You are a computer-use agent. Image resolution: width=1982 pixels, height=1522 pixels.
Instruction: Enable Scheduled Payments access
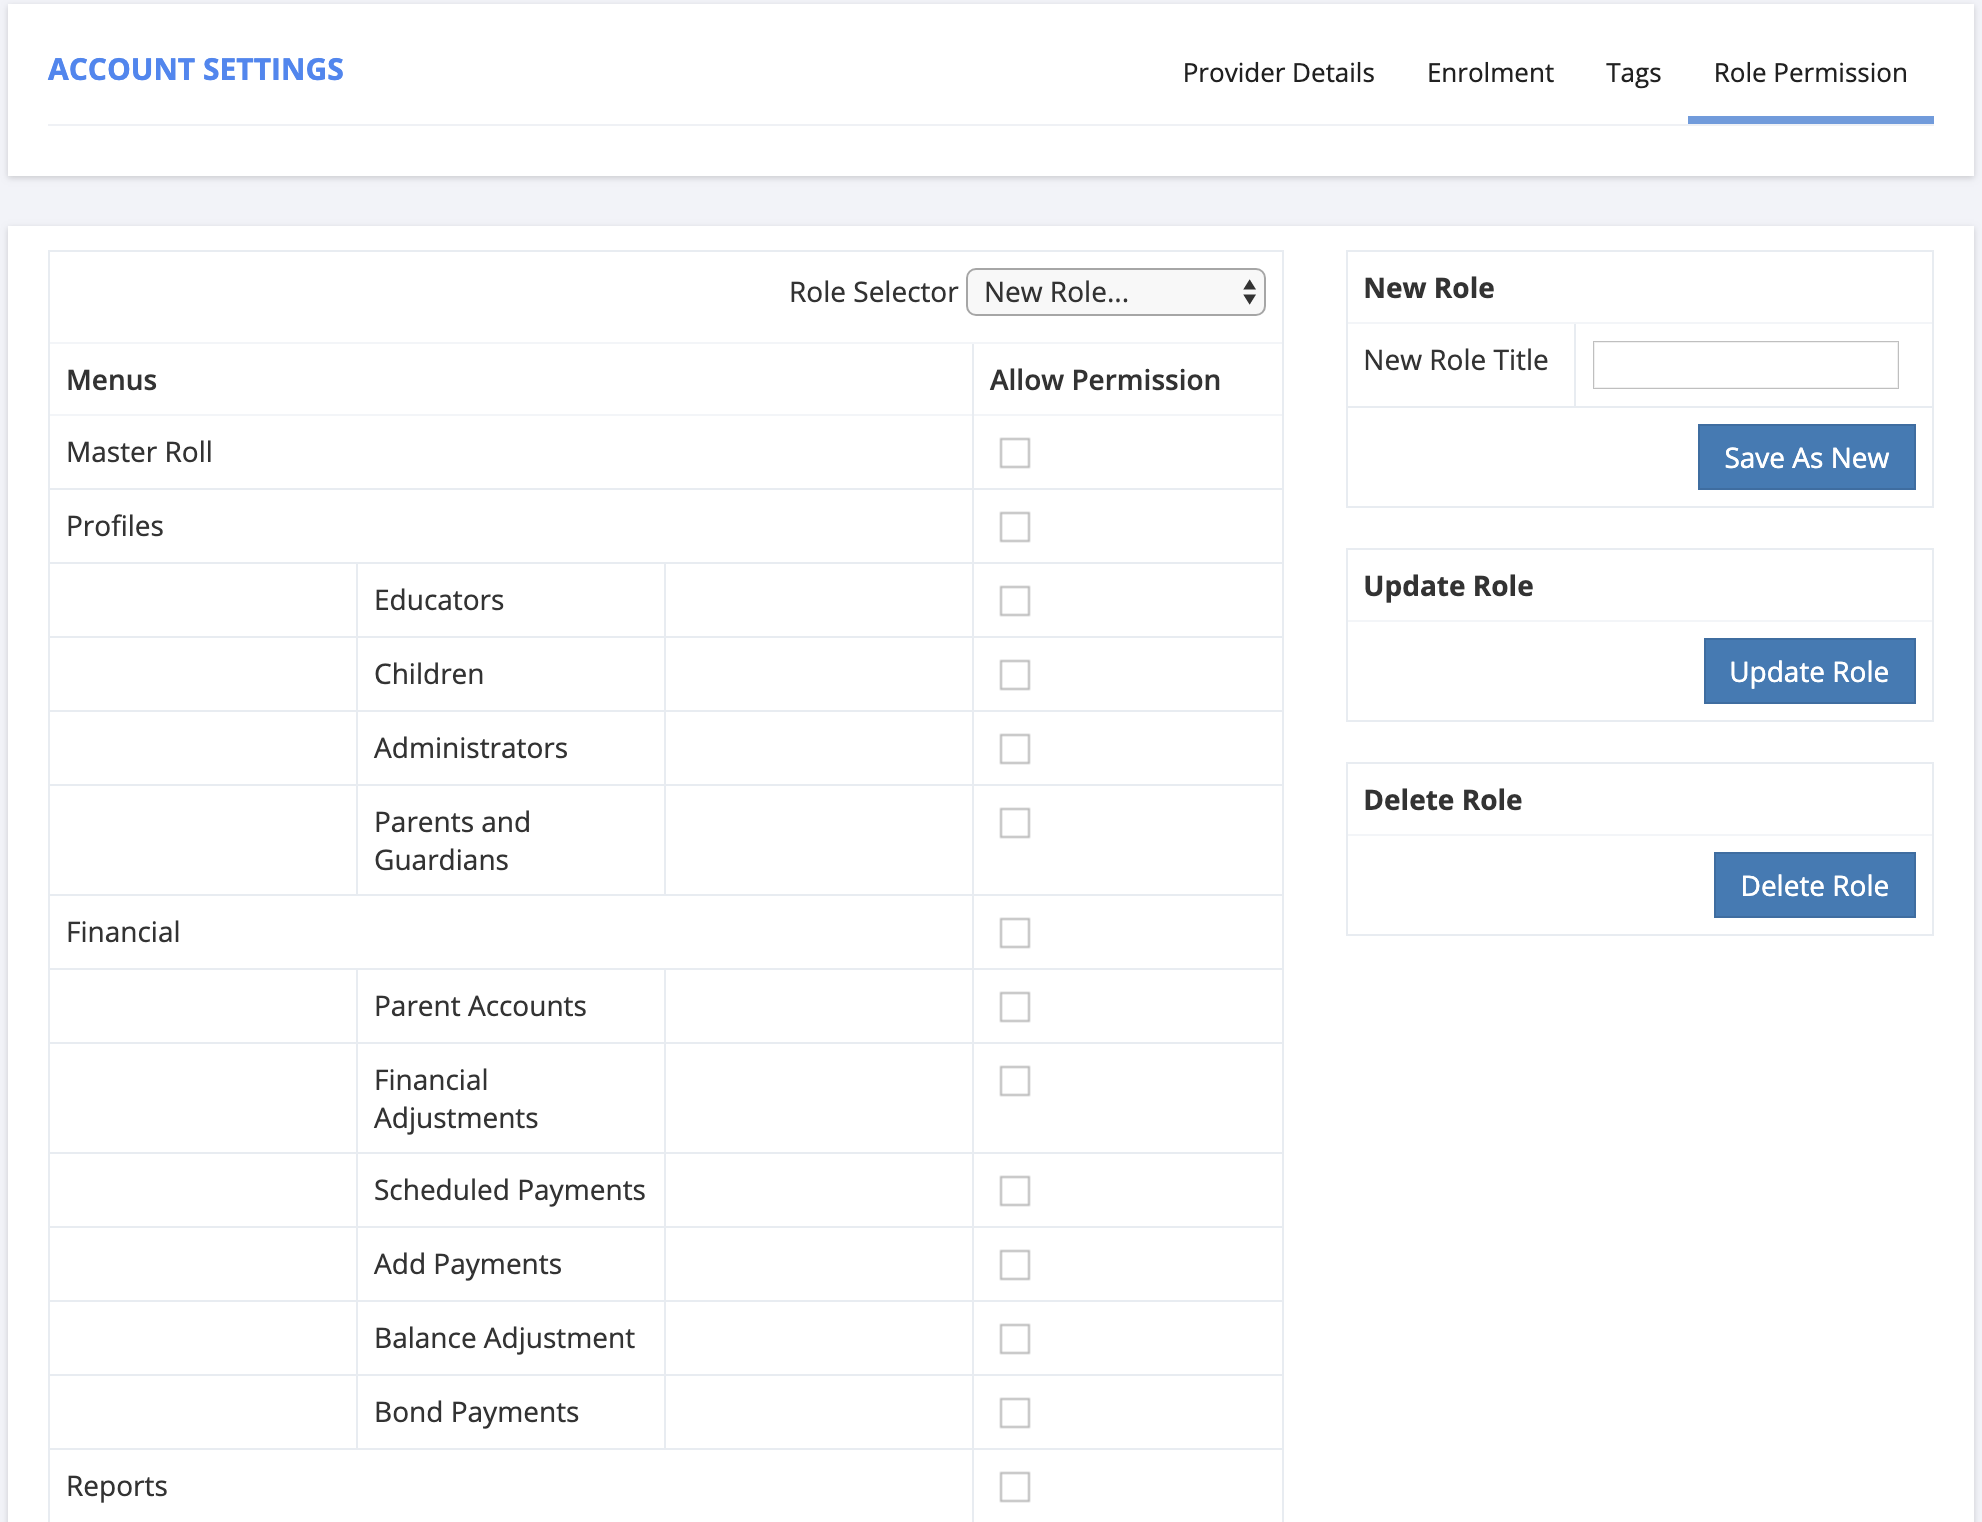click(1014, 1191)
